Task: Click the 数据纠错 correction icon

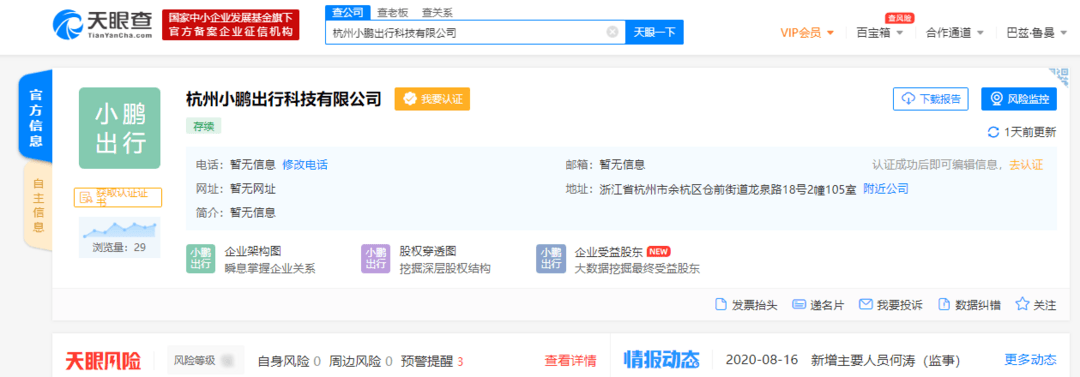Action: pos(944,305)
